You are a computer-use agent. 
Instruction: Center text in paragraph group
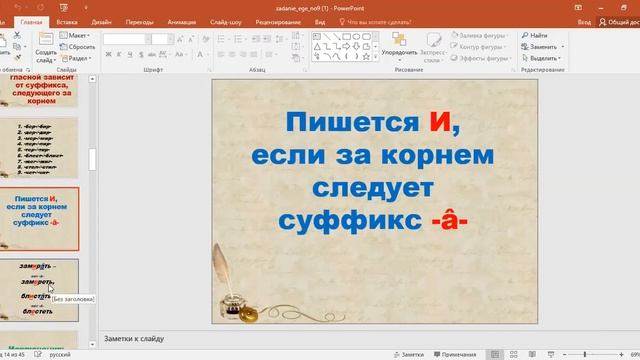click(x=232, y=54)
